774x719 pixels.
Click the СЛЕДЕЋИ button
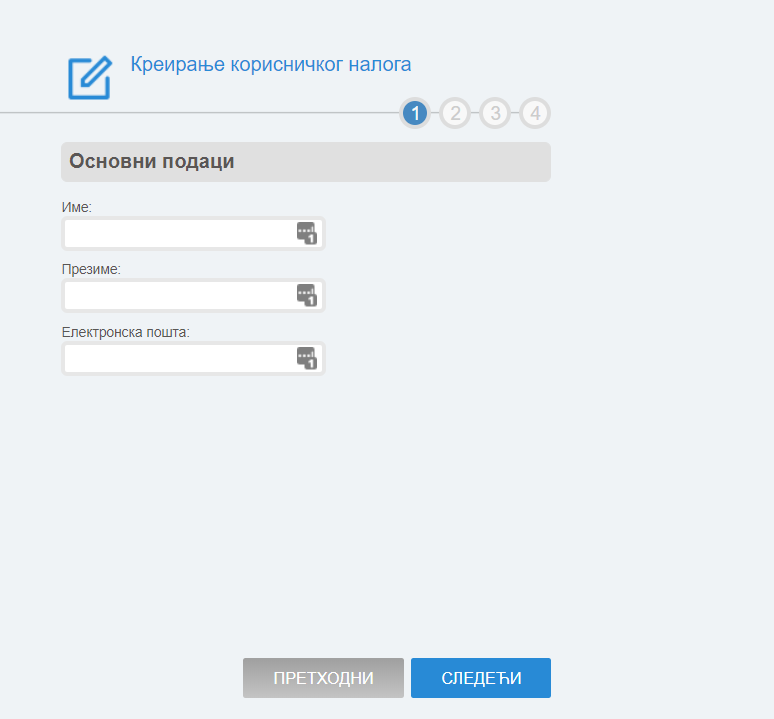coord(481,678)
